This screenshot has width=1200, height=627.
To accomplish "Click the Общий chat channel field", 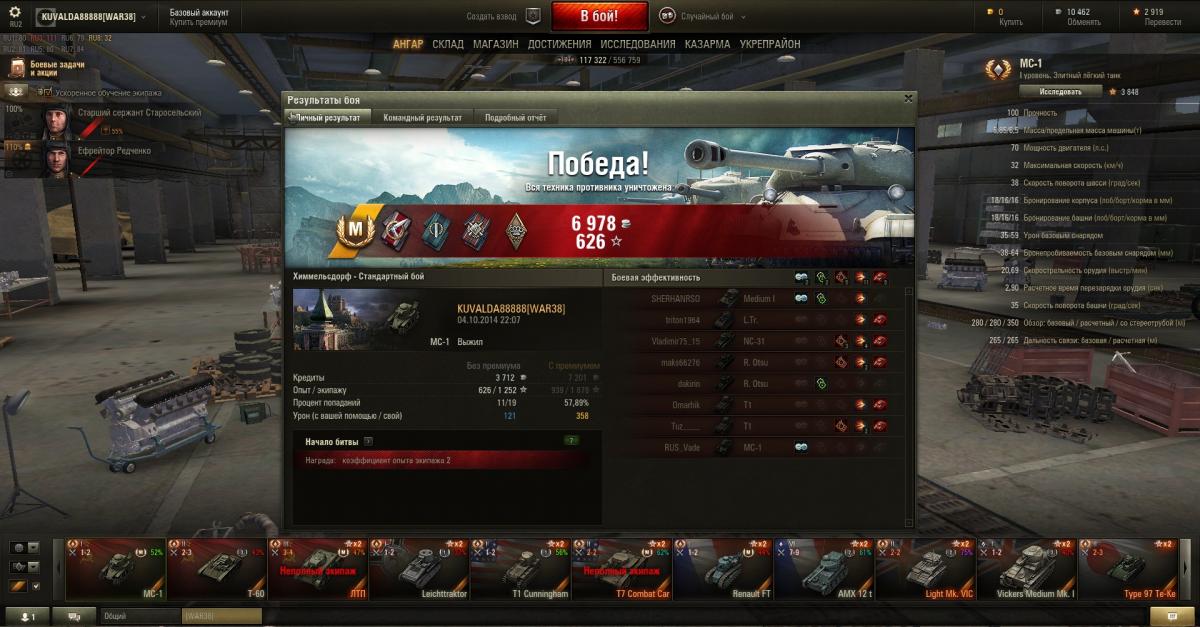I will click(140, 617).
